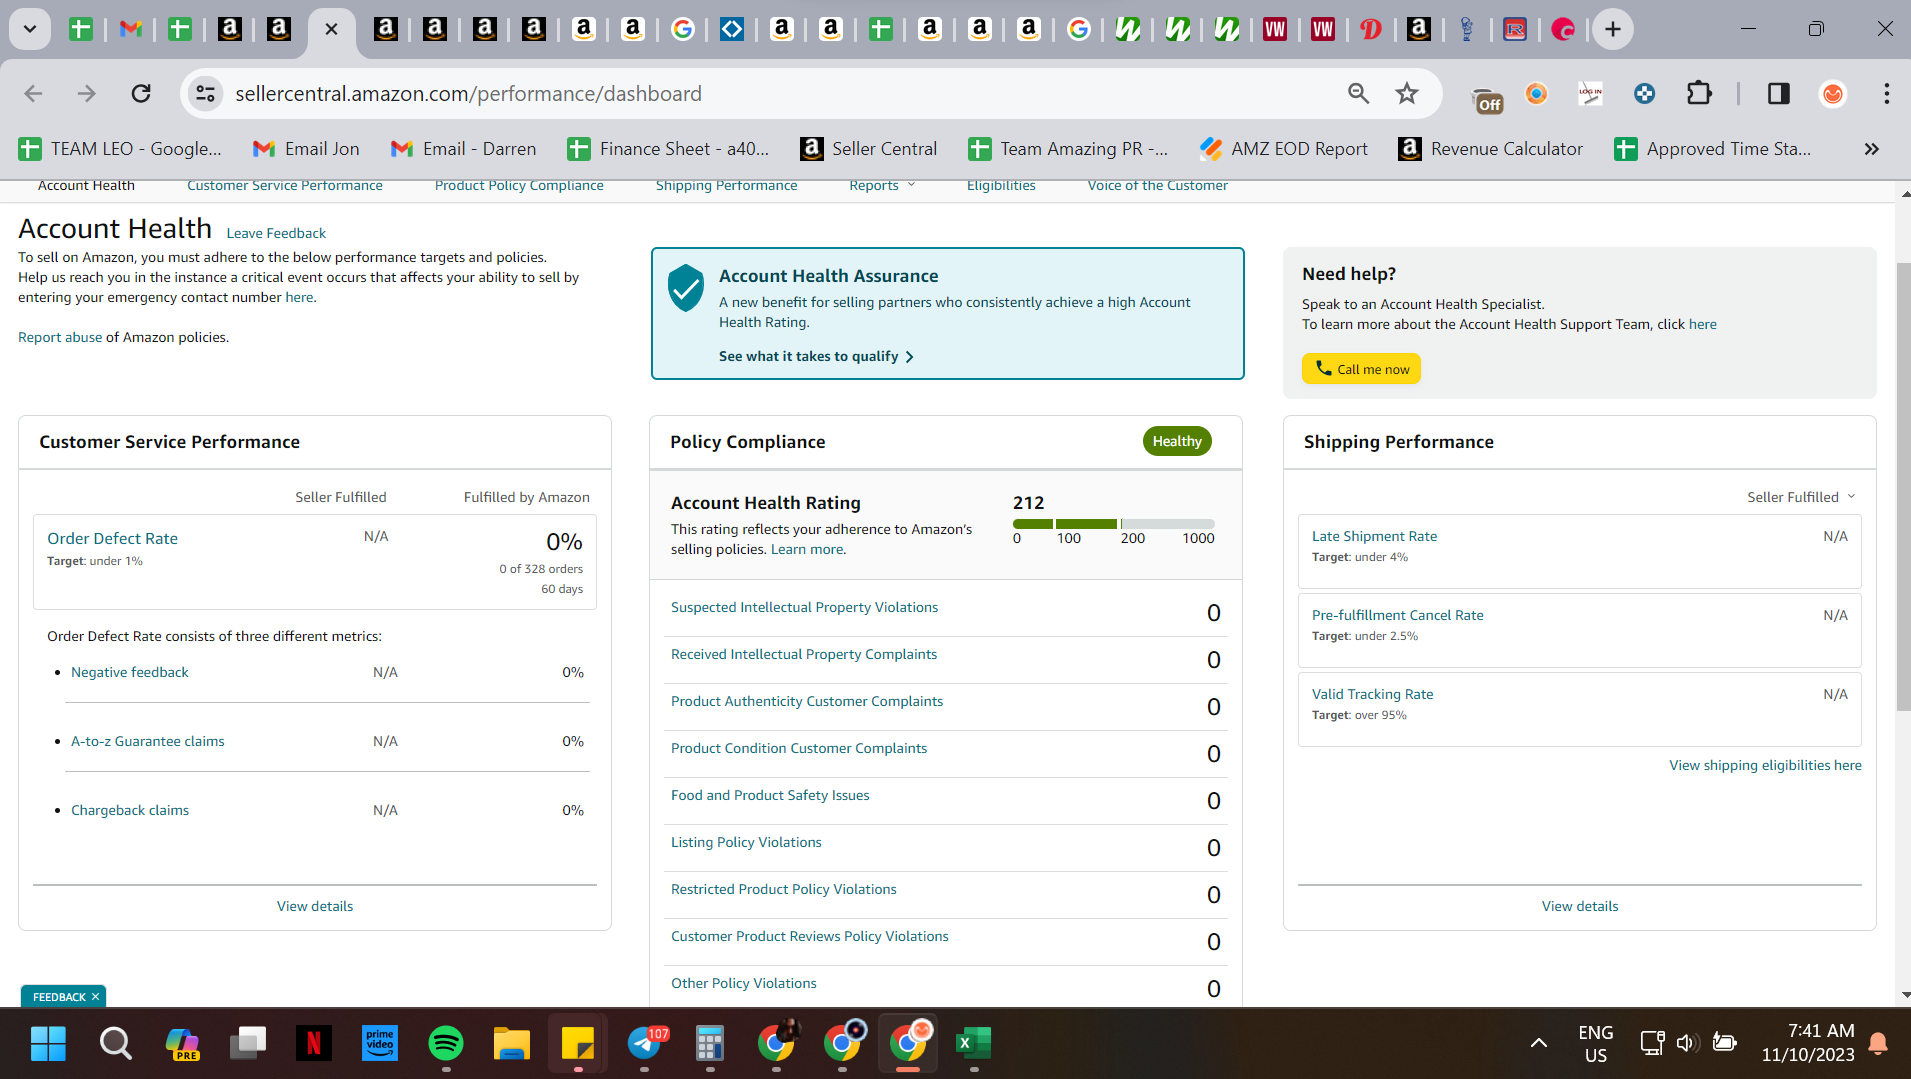Image resolution: width=1911 pixels, height=1079 pixels.
Task: Go back to the previous page
Action: (33, 93)
